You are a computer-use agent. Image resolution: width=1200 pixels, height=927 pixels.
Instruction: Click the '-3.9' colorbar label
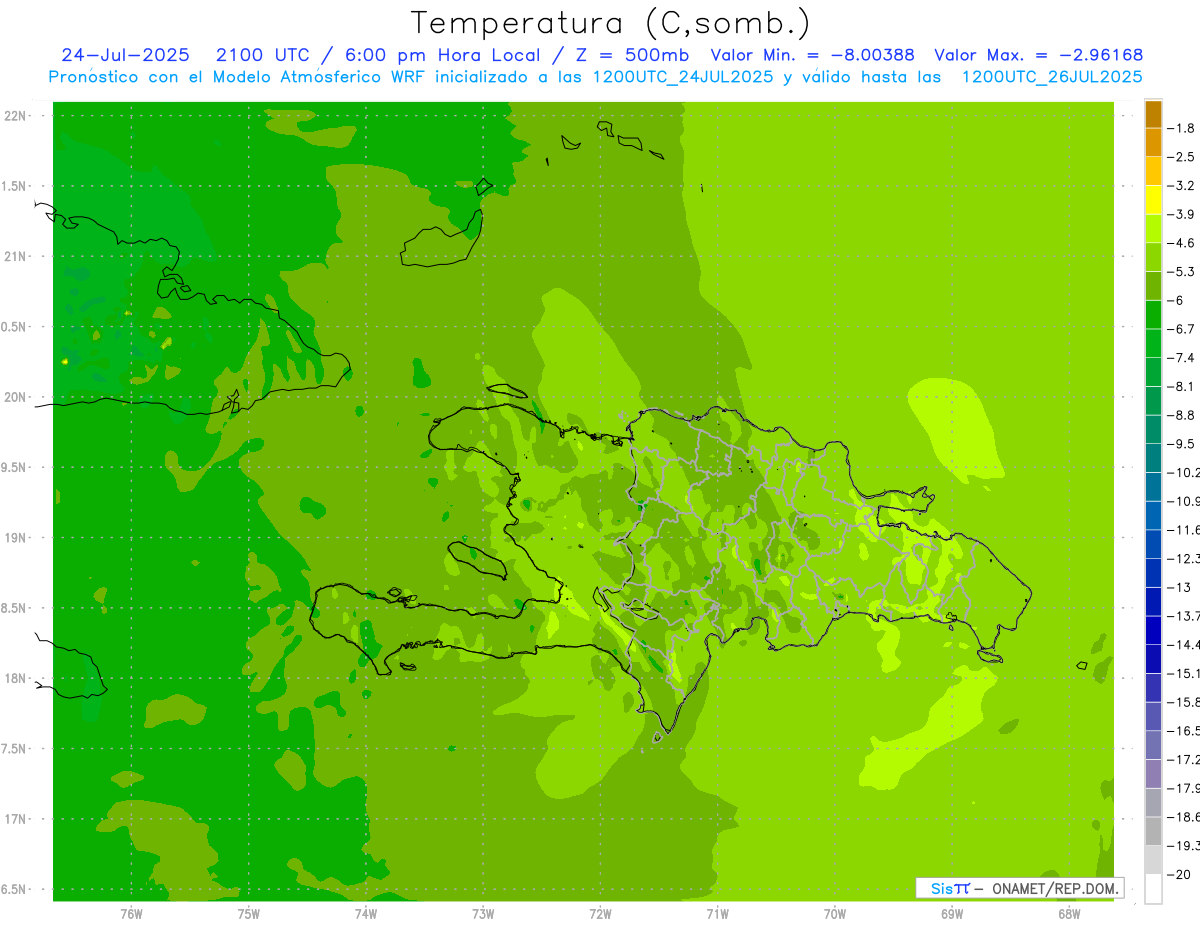(x=1182, y=214)
